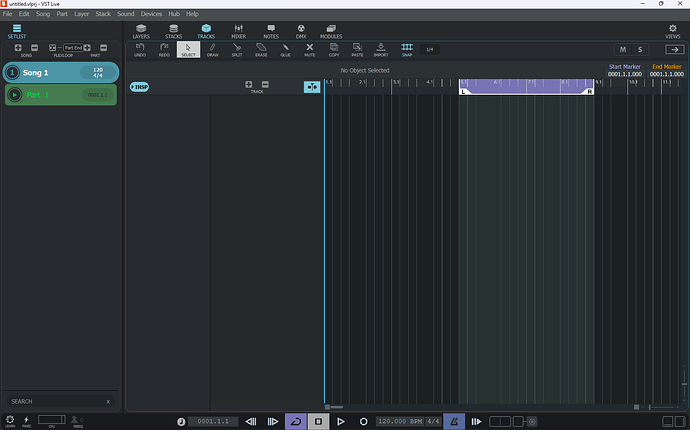Click the 120.000 BPM tempo field
The height and width of the screenshot is (430, 690).
[400, 422]
